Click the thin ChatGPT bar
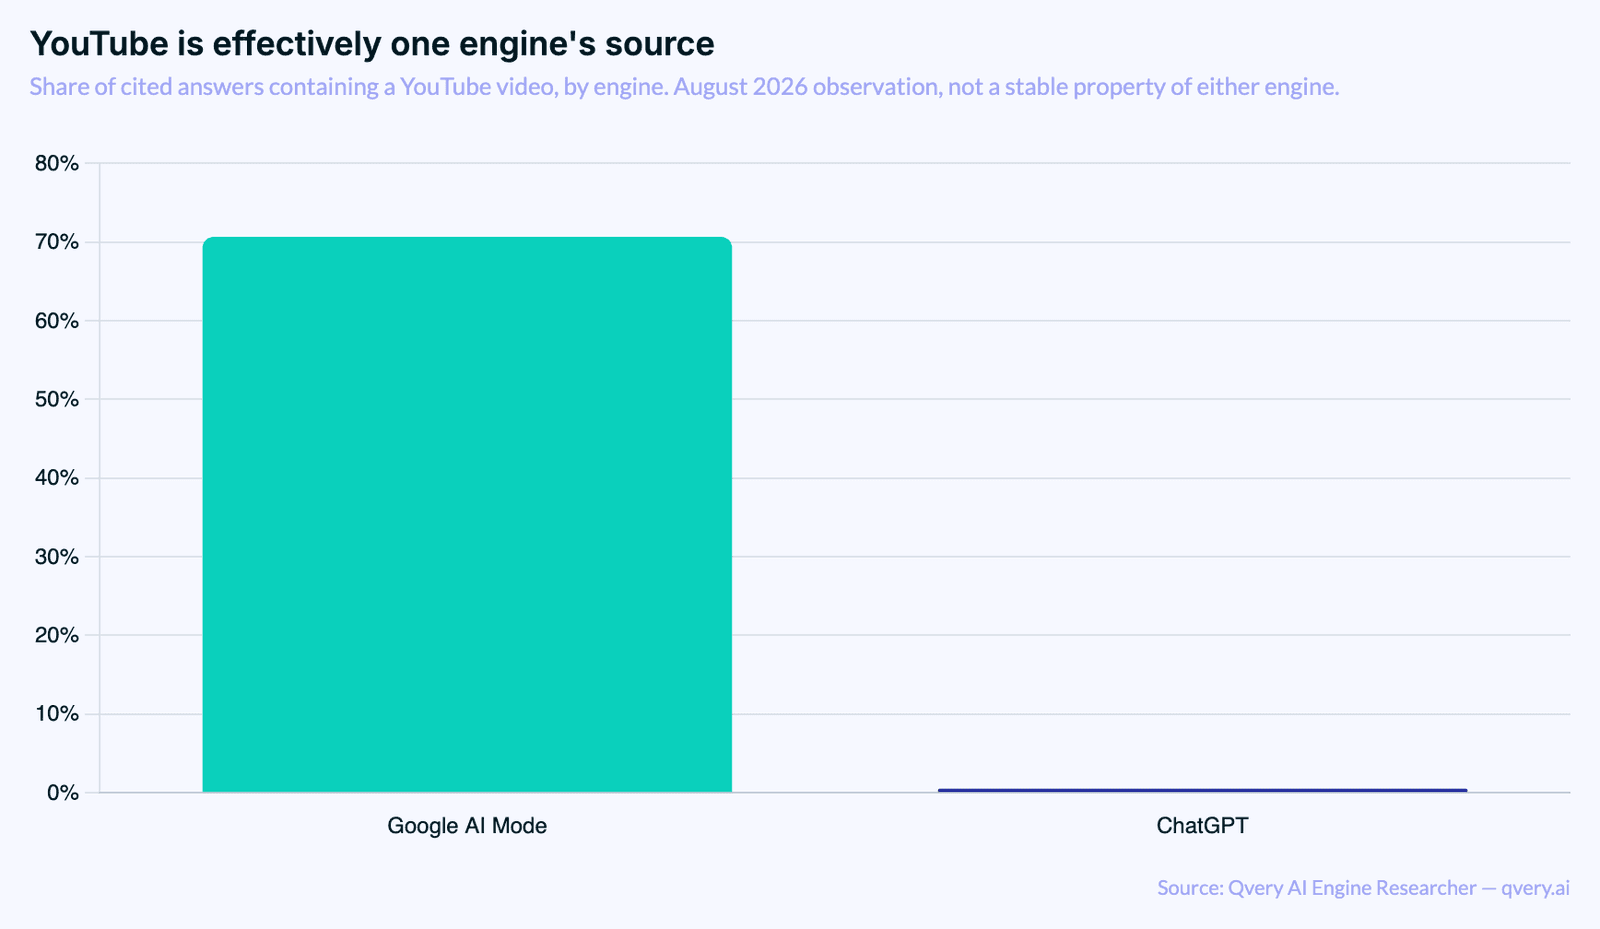The image size is (1600, 929). pos(1202,790)
